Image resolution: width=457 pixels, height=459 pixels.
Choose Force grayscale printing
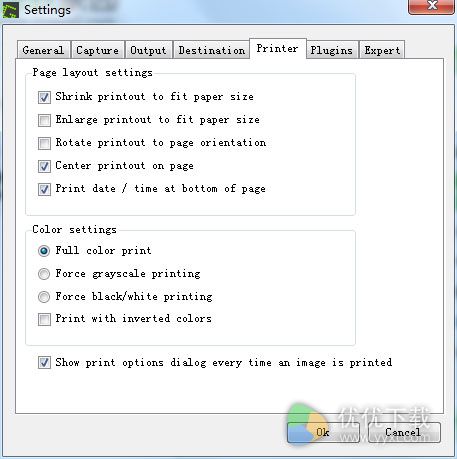click(x=44, y=274)
